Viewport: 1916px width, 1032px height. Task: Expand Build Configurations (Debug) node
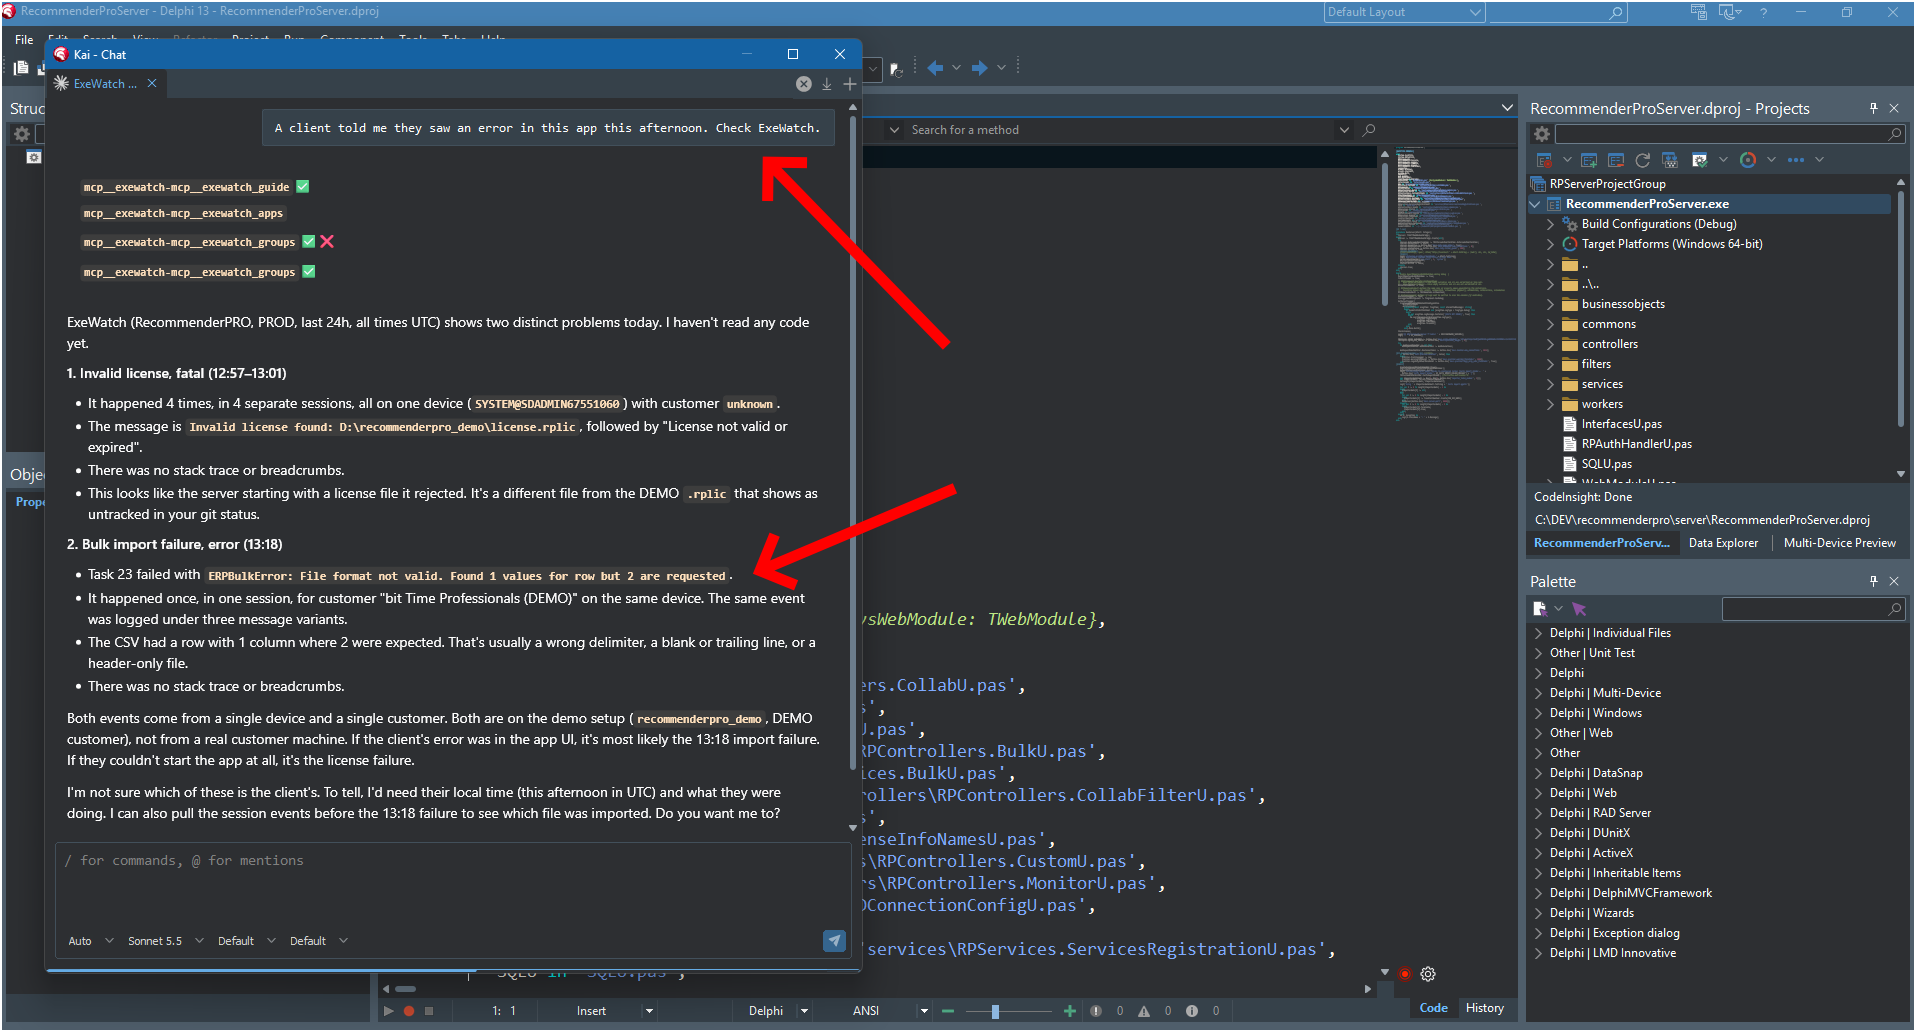[x=1550, y=224]
